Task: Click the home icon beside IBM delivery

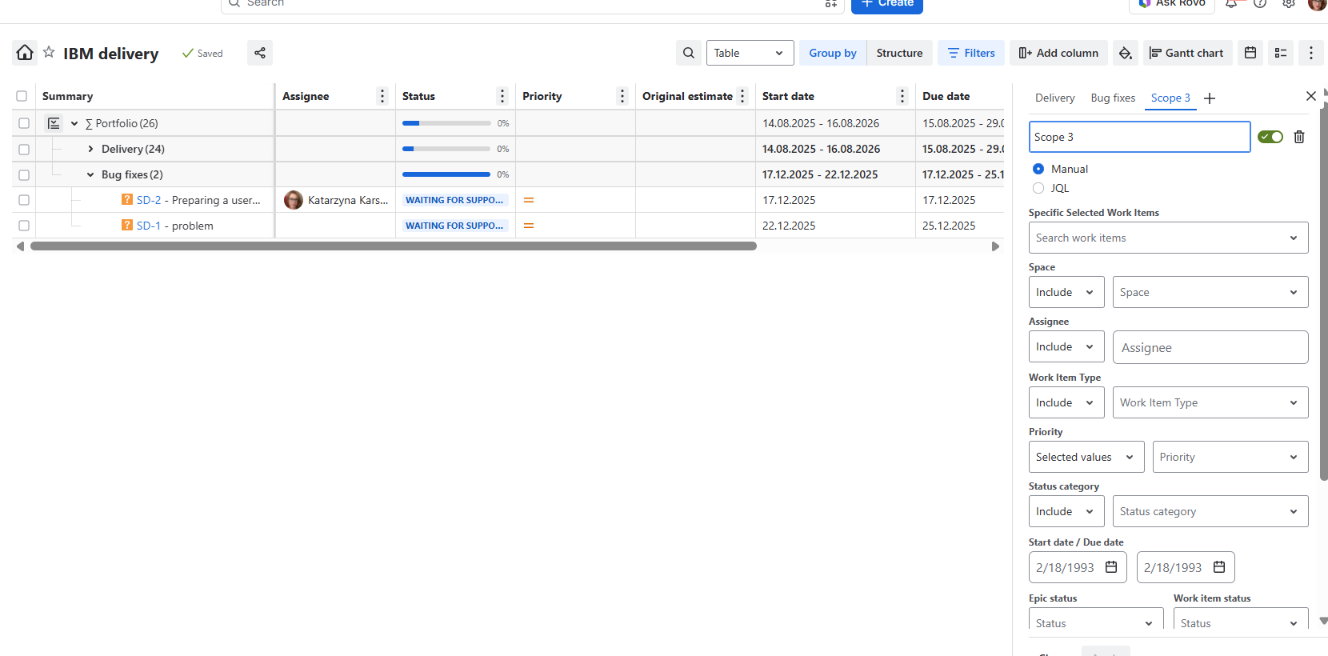Action: (25, 53)
